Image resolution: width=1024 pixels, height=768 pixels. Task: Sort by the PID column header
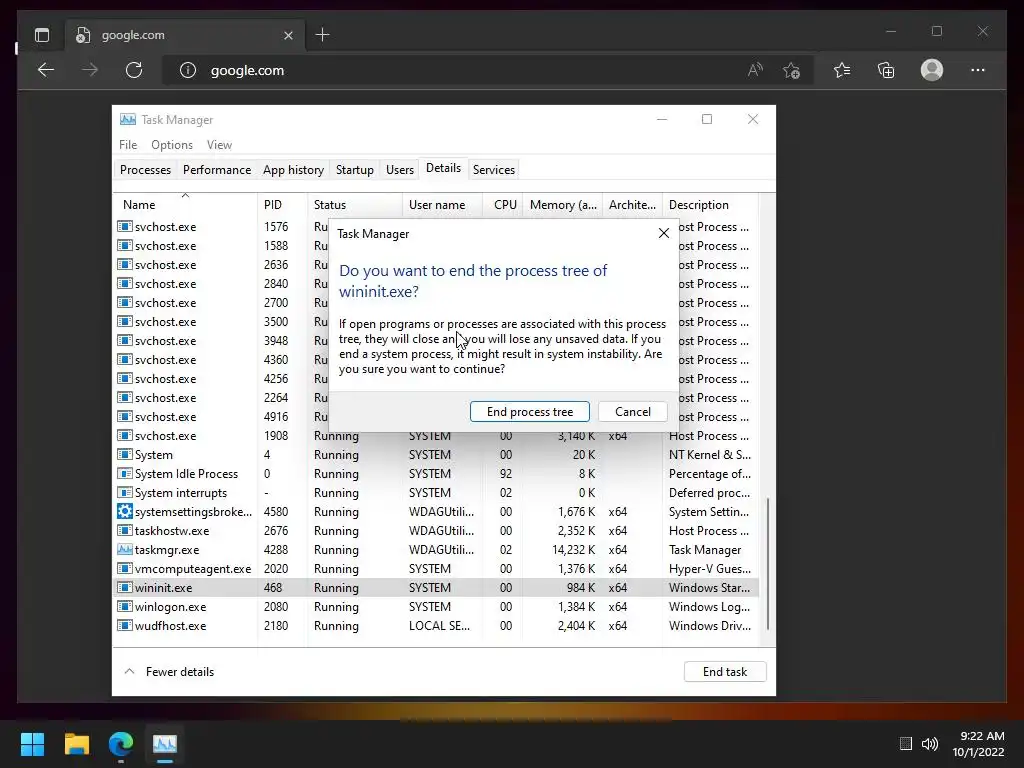pyautogui.click(x=282, y=204)
